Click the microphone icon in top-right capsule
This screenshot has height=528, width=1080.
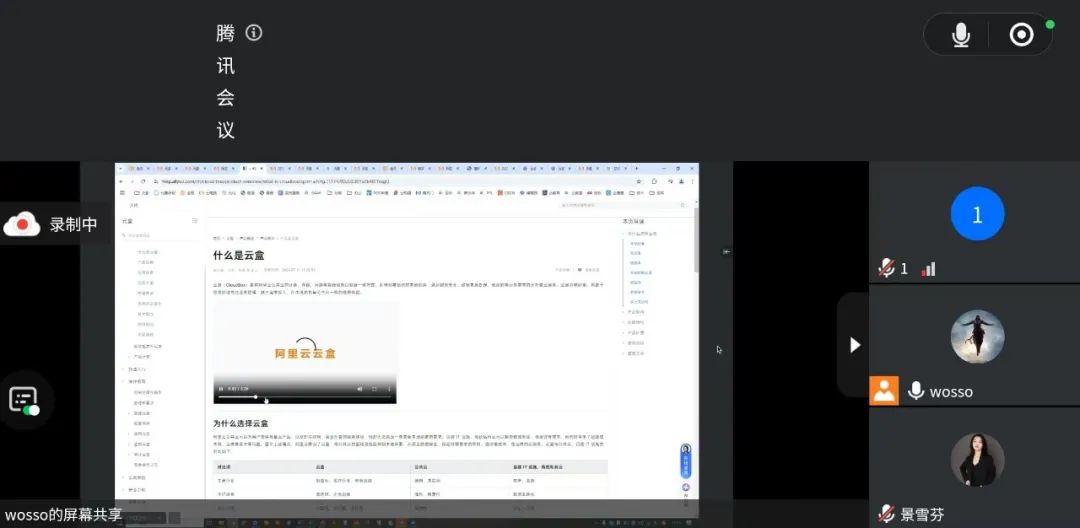point(961,35)
